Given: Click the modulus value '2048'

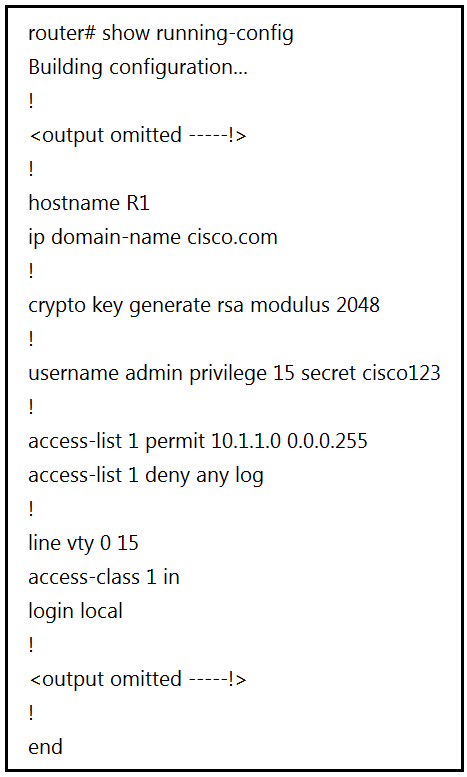Looking at the screenshot, I should coord(358,305).
